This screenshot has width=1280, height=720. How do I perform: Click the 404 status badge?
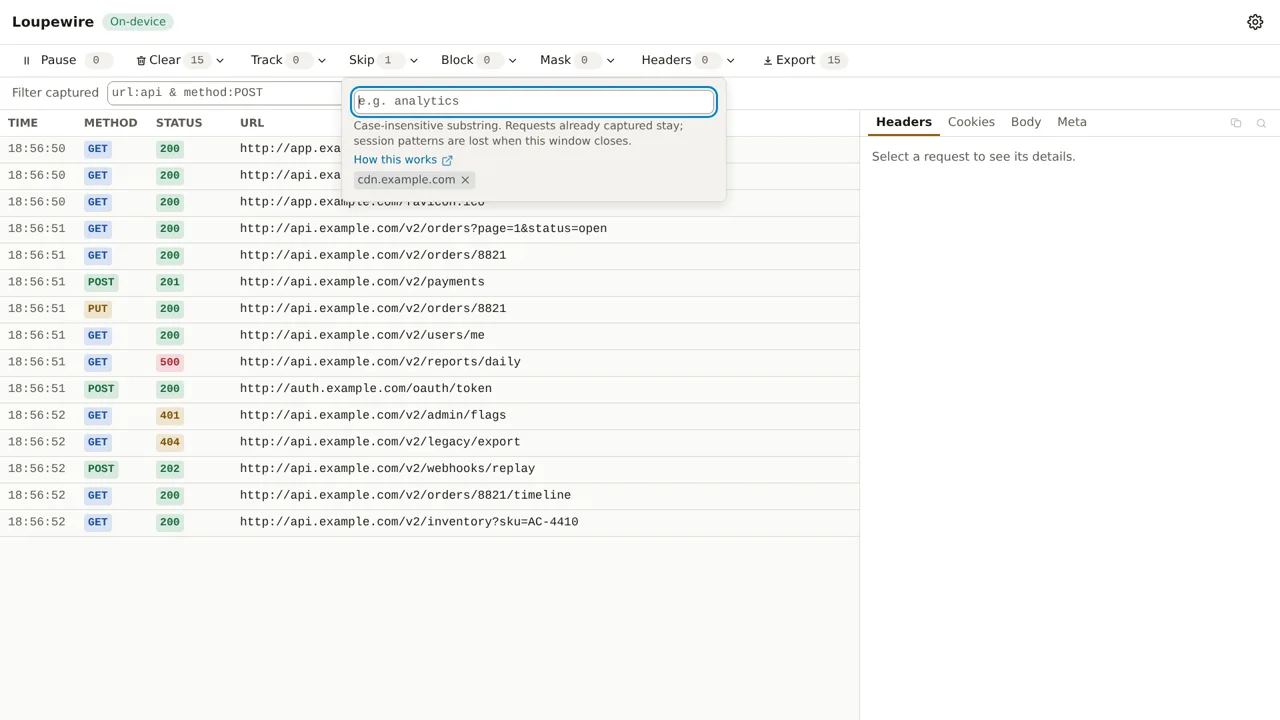(170, 442)
